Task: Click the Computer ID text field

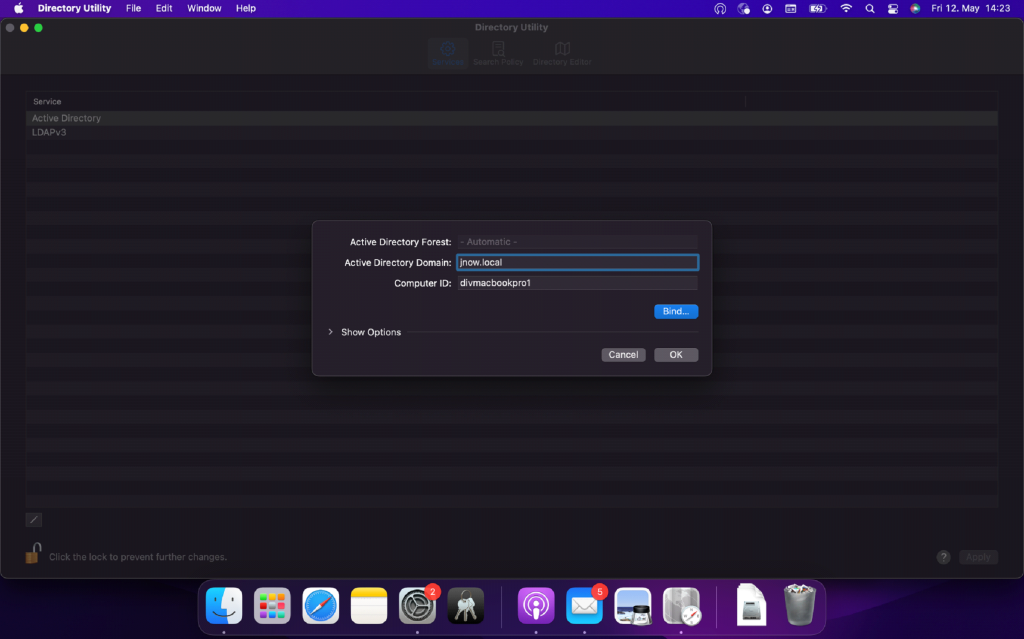Action: tap(577, 283)
